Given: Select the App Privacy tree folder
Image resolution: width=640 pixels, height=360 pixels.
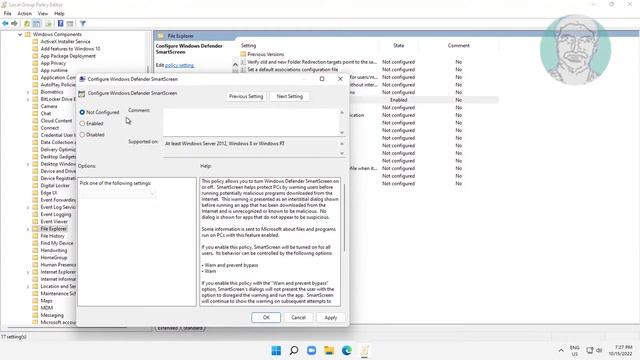Looking at the screenshot, I should pos(53,63).
